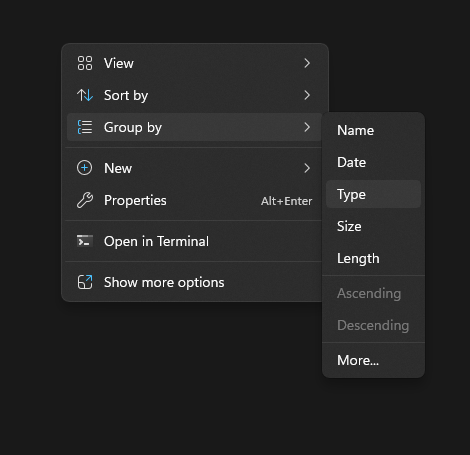Open Properties with Alt+Enter label
Viewport: 470px width, 455px height.
coord(286,201)
